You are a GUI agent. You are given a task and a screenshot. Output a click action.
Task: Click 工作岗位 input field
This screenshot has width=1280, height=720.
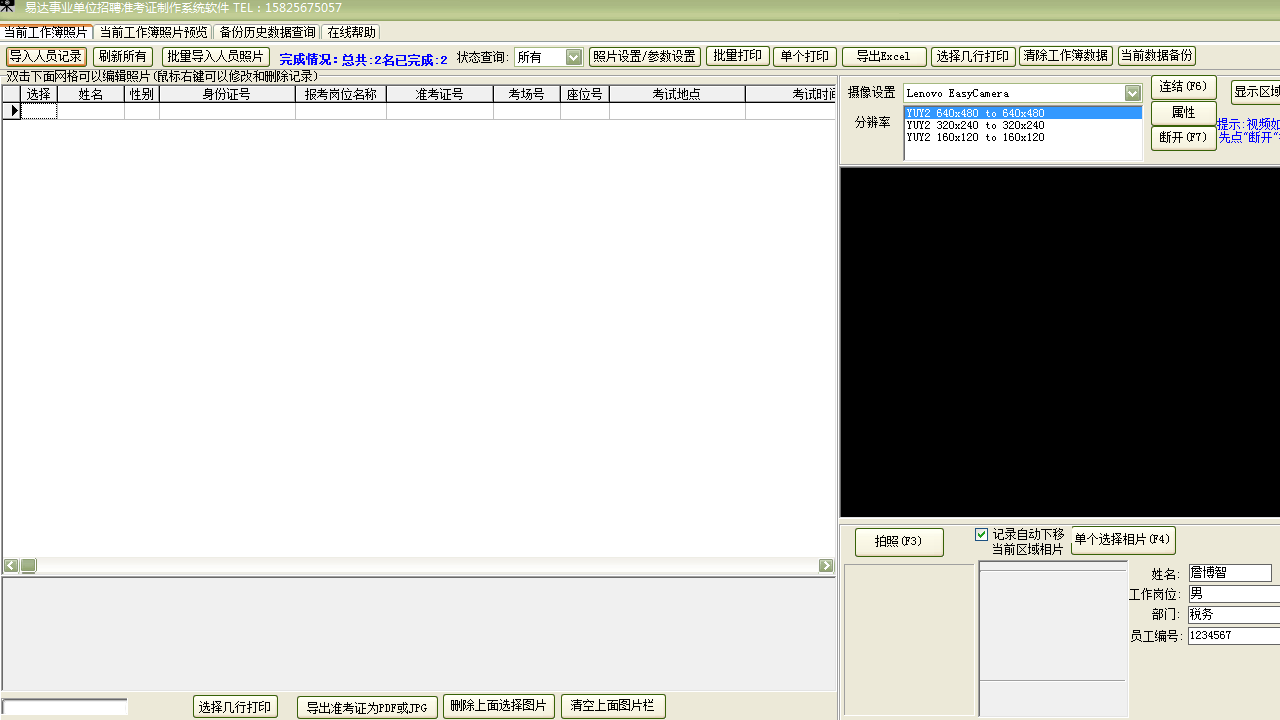pos(1234,594)
